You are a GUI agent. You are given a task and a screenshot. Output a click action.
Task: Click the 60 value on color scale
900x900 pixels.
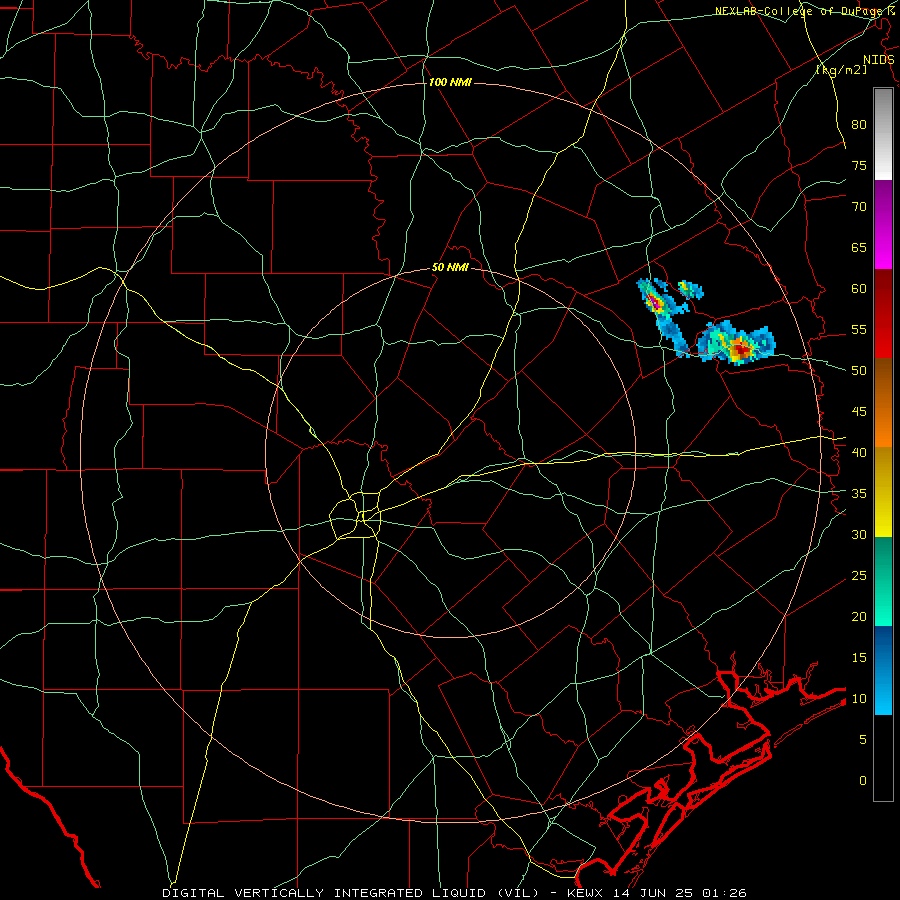click(859, 289)
